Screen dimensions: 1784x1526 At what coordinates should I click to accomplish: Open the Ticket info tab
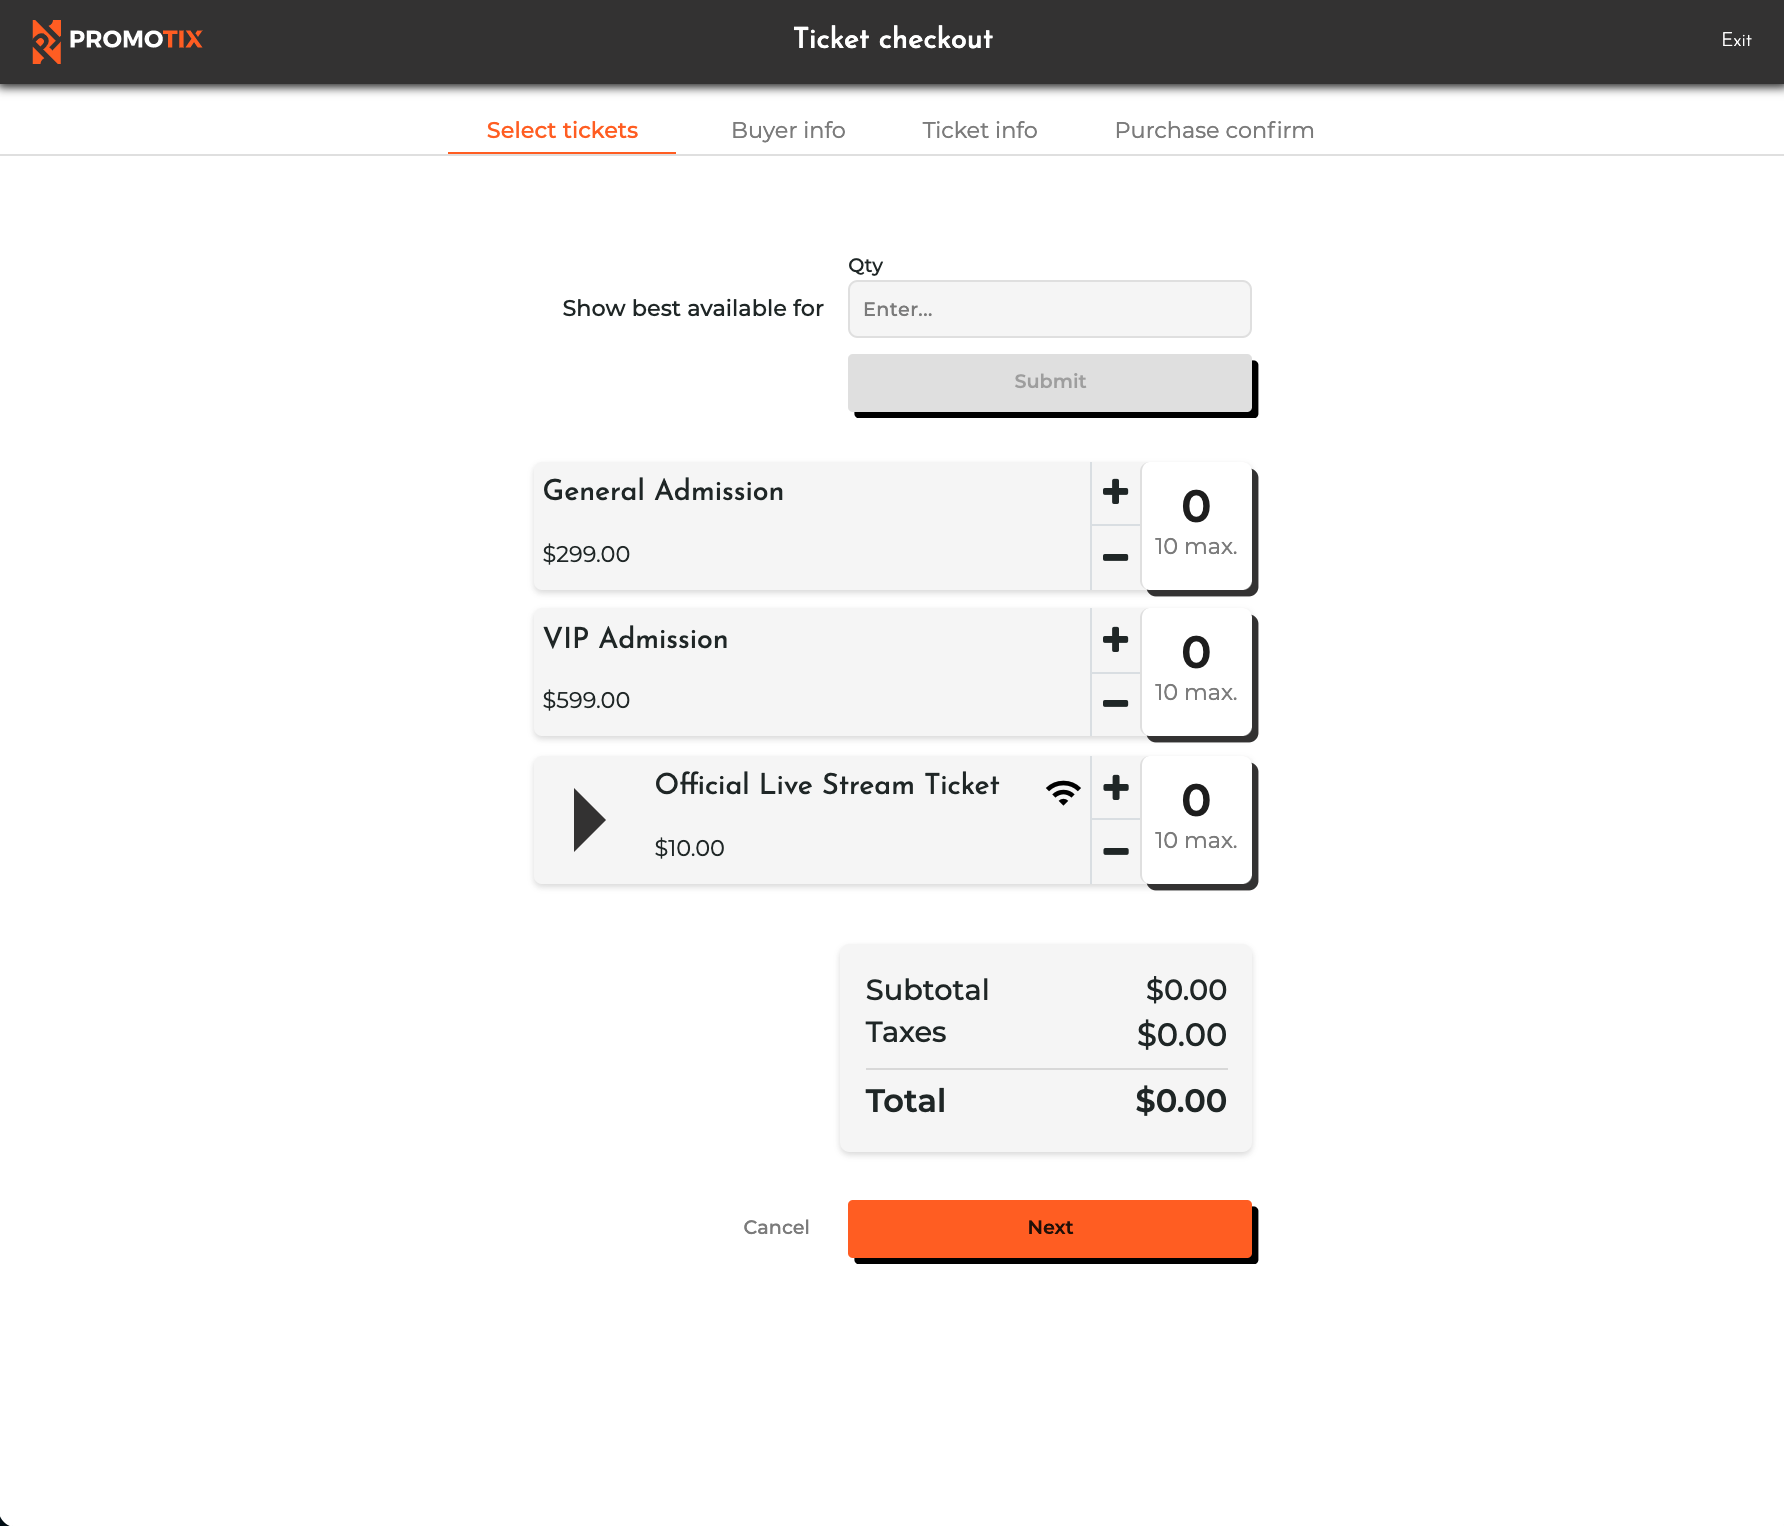(x=979, y=130)
